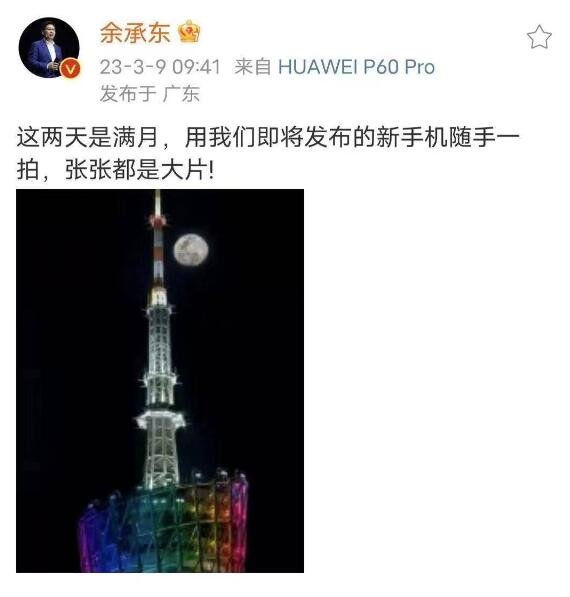The height and width of the screenshot is (597, 570).
Task: Open the username 余承东 profile link
Action: 135,33
